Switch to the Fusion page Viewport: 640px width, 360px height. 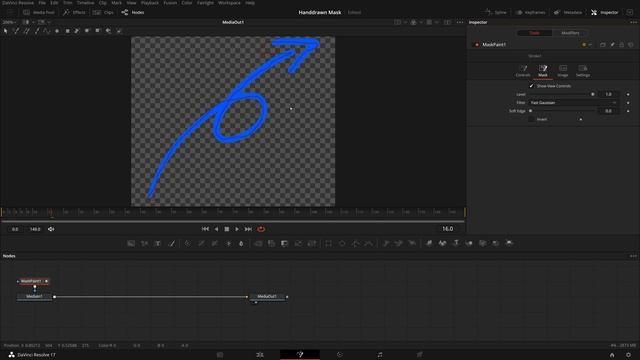tap(300, 355)
